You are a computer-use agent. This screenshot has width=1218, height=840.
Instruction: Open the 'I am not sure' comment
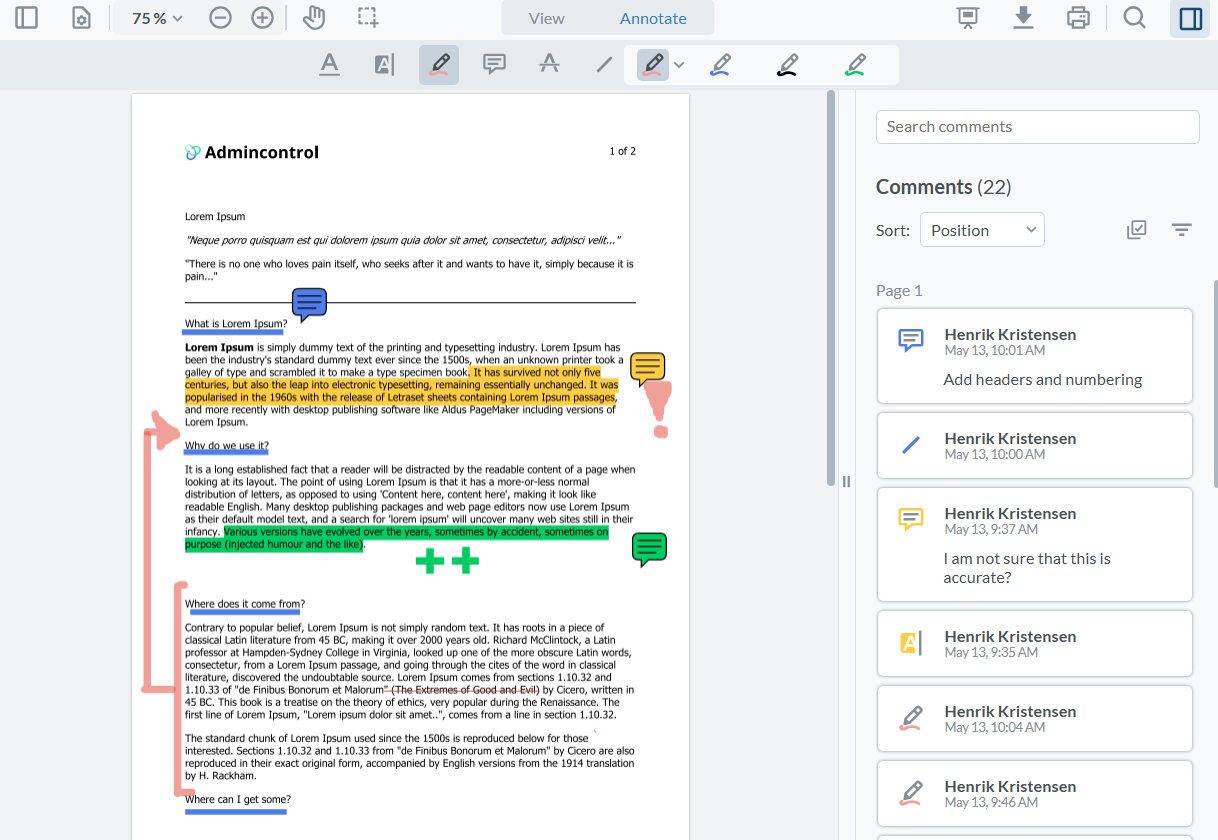coord(1035,544)
